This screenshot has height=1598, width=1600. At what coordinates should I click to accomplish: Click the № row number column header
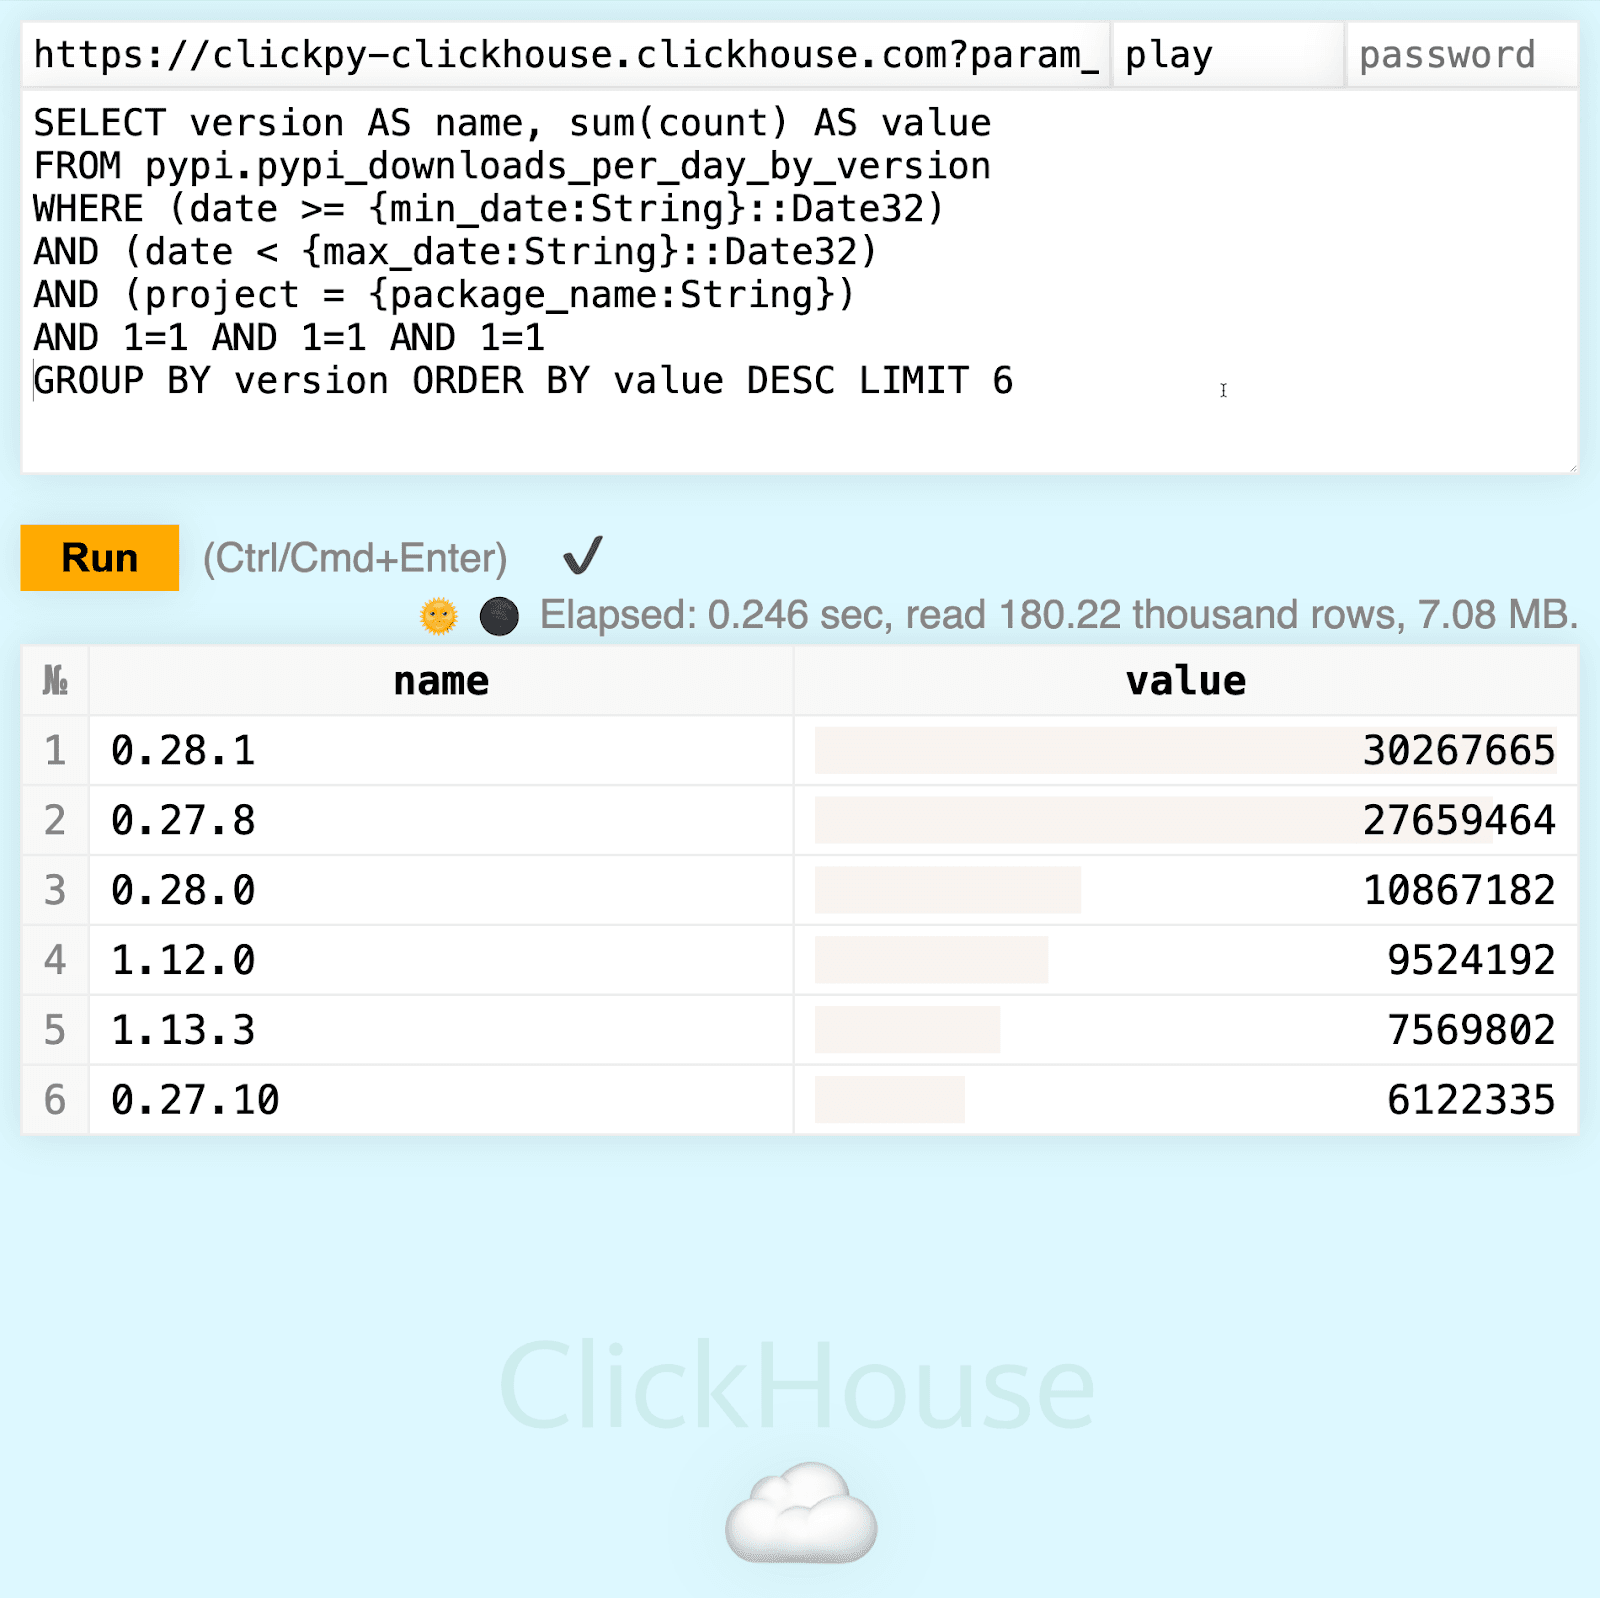point(55,680)
